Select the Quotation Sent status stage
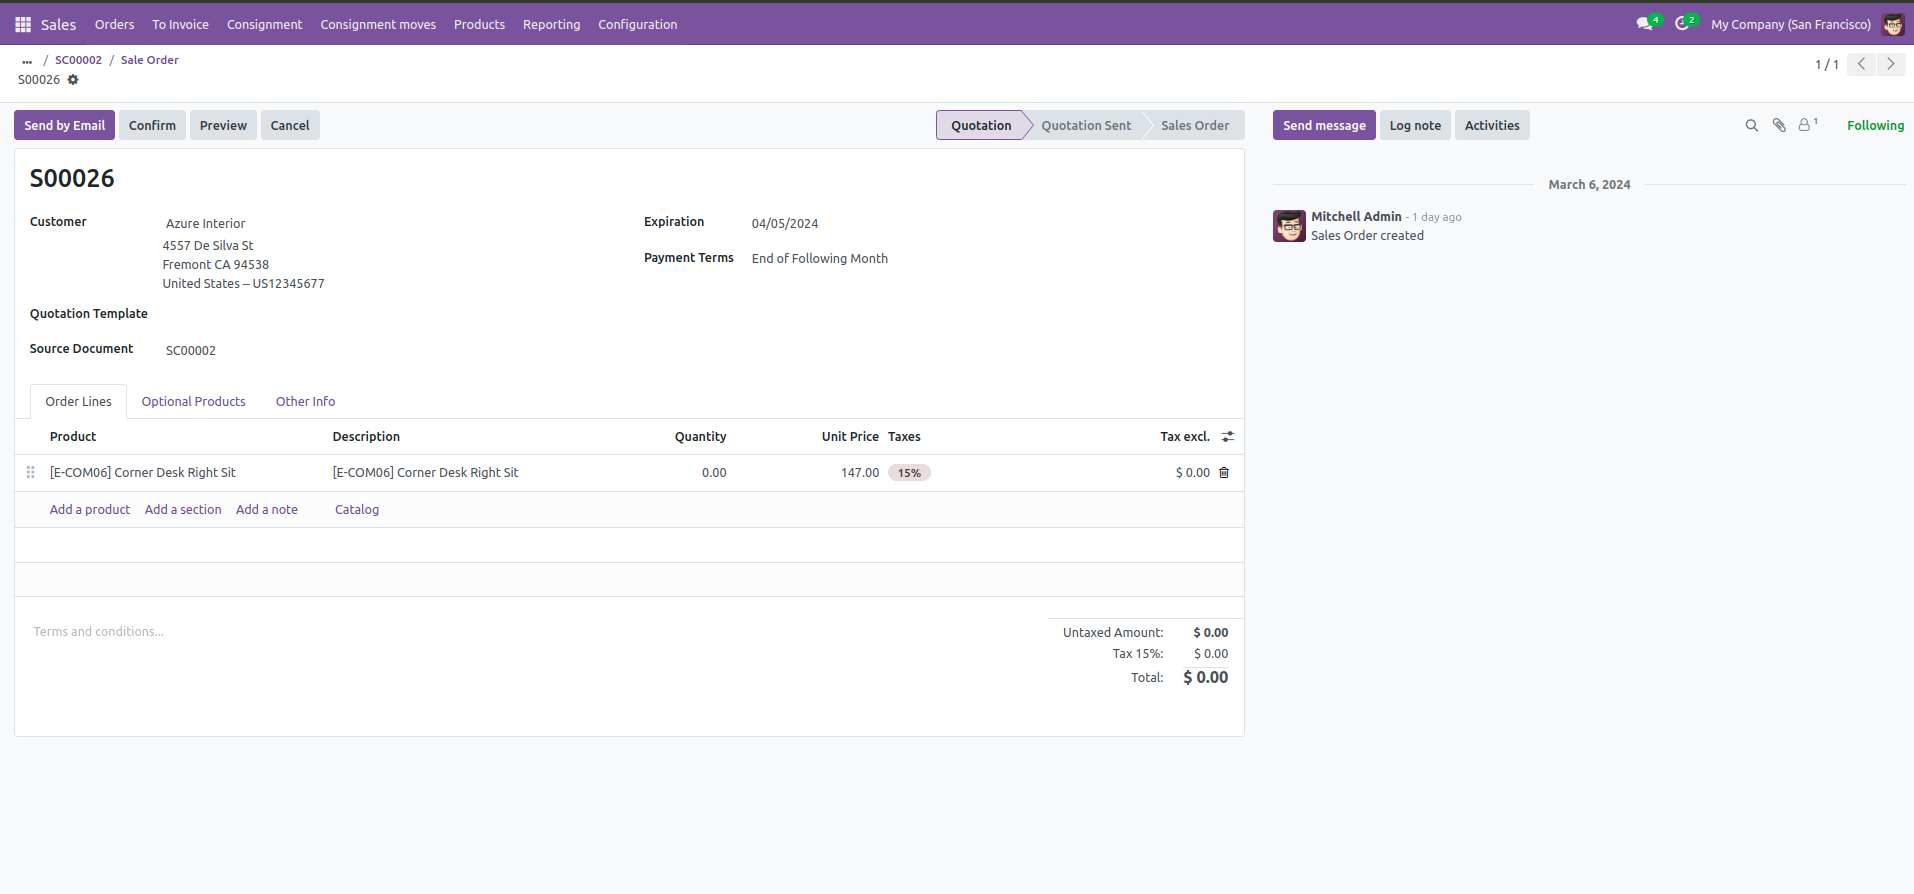The image size is (1914, 894). [x=1086, y=126]
